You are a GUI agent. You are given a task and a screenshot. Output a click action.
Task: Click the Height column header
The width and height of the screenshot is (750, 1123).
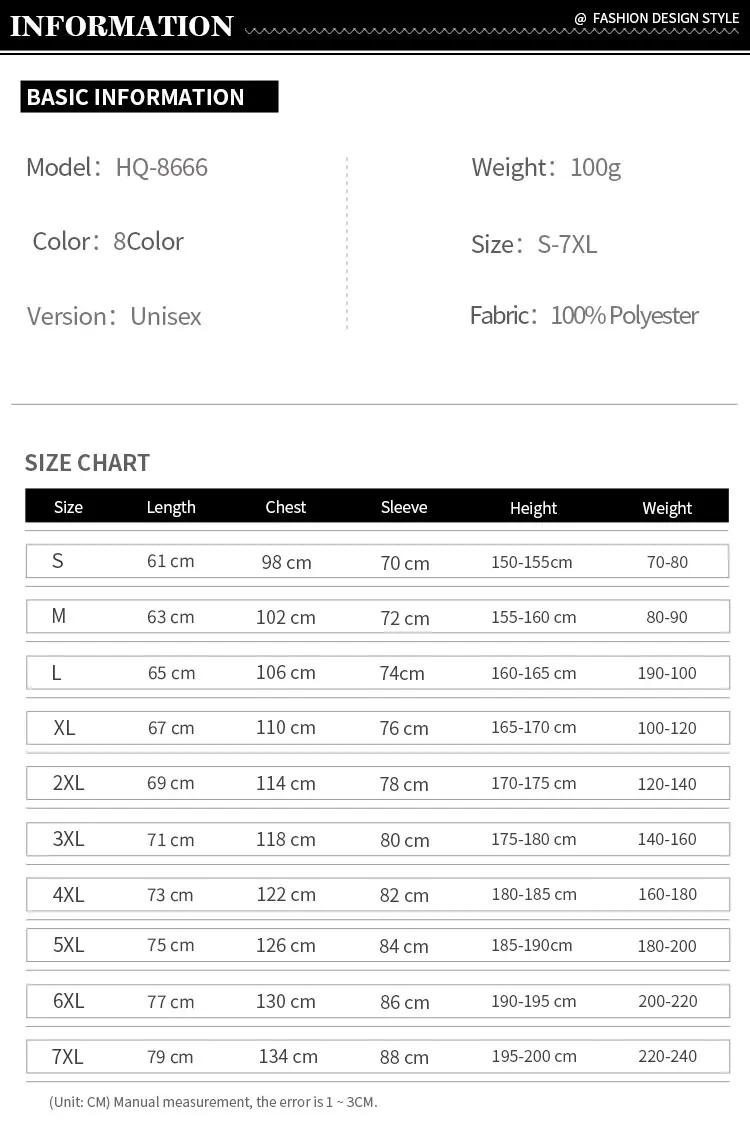[533, 508]
